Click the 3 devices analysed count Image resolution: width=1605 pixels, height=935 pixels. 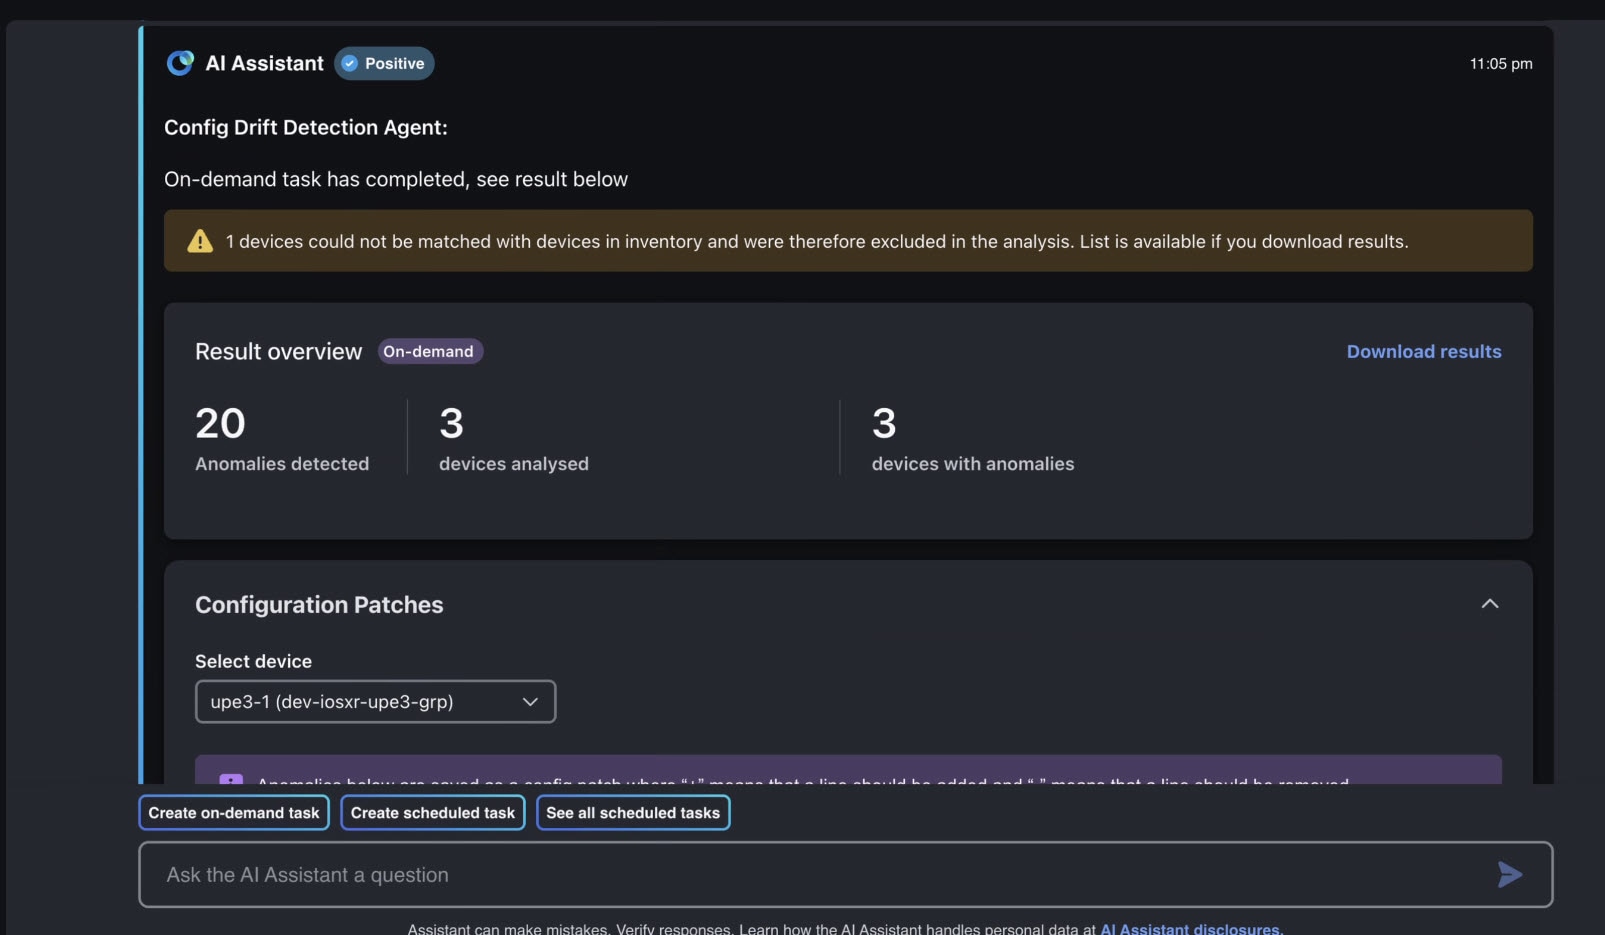point(451,423)
